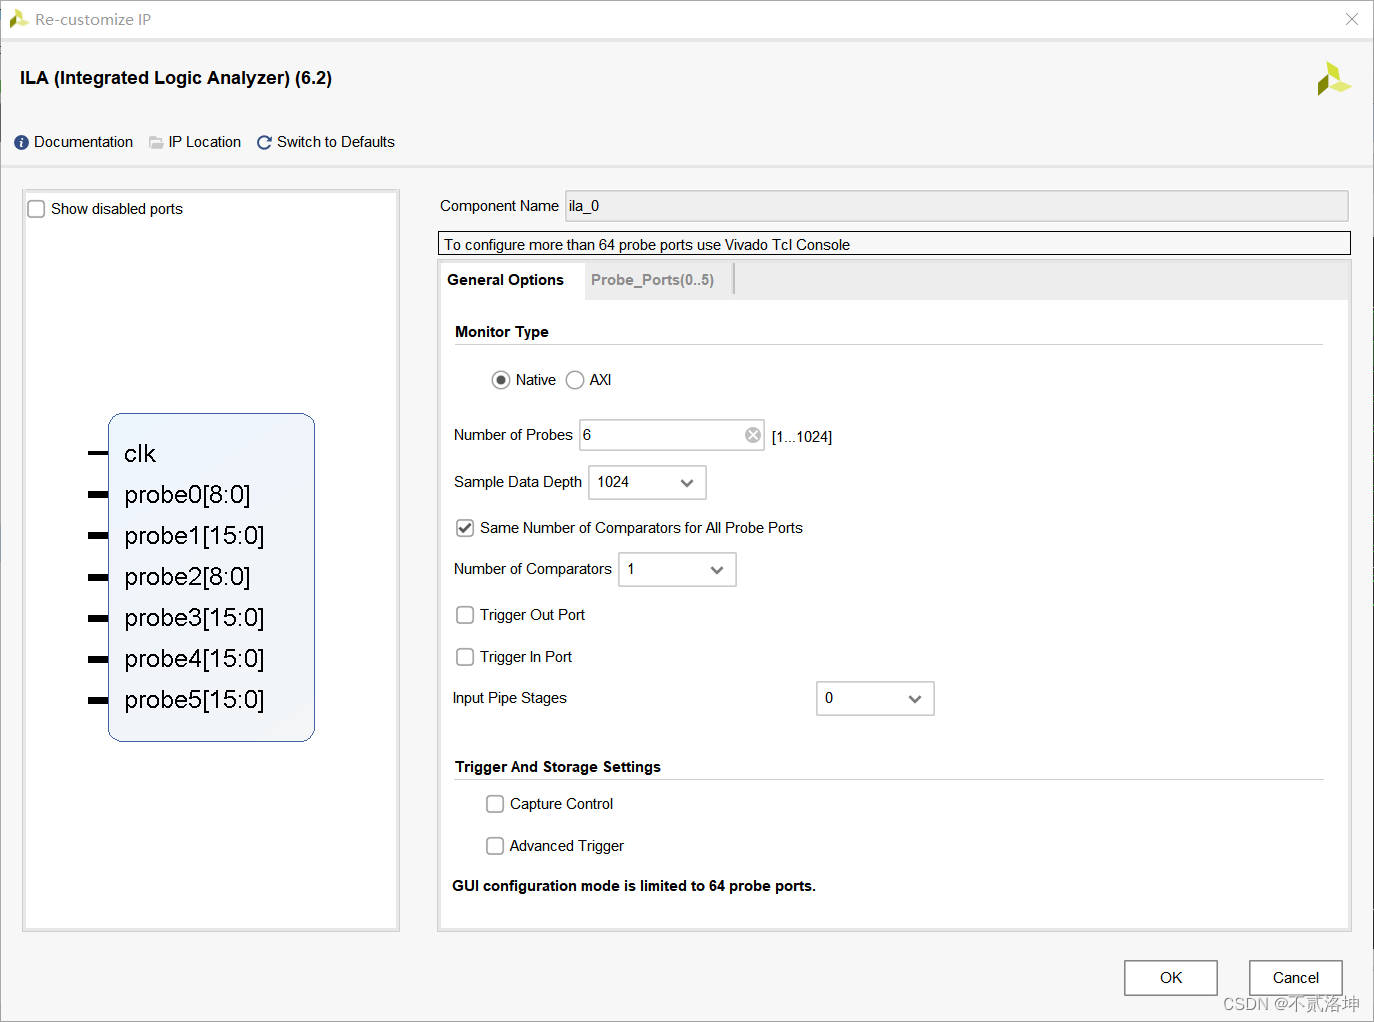Click the [1...1024] range label
The width and height of the screenshot is (1374, 1022).
pyautogui.click(x=802, y=437)
